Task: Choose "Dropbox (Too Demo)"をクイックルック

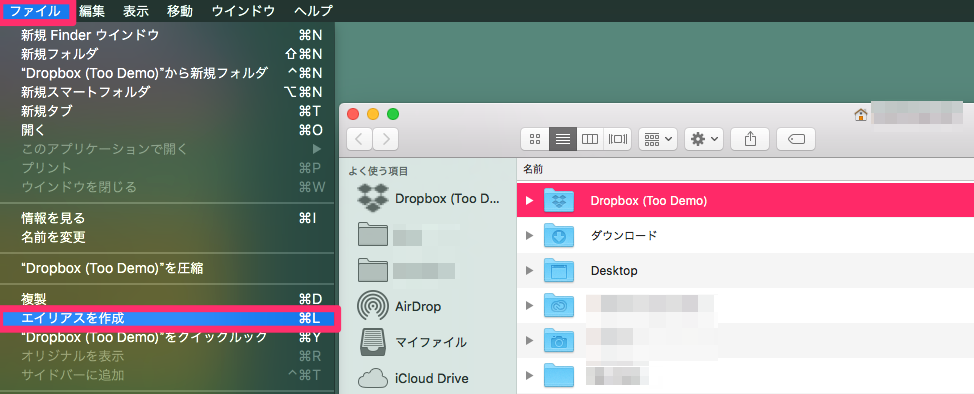Action: [x=168, y=337]
